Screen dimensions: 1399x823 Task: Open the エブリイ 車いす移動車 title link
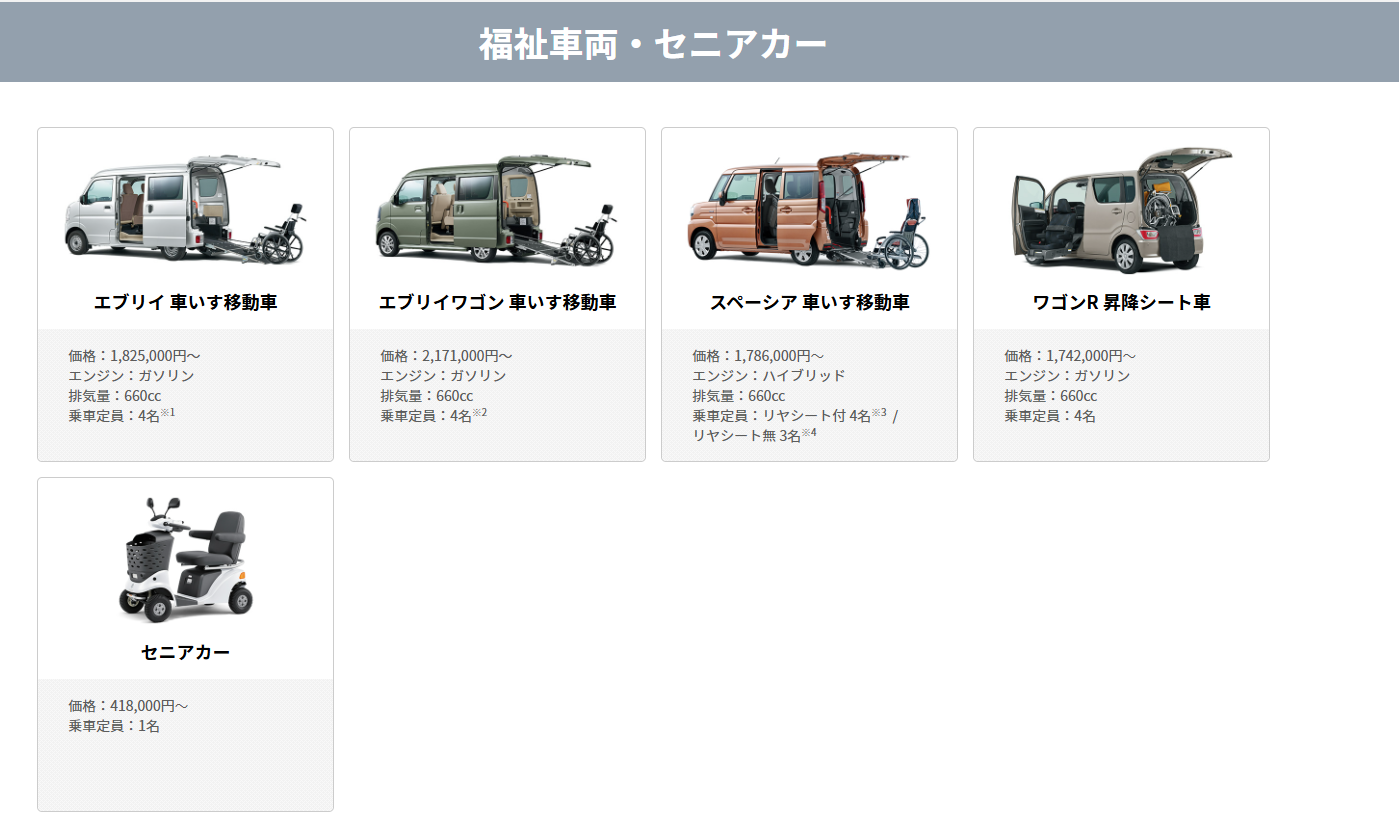(185, 302)
